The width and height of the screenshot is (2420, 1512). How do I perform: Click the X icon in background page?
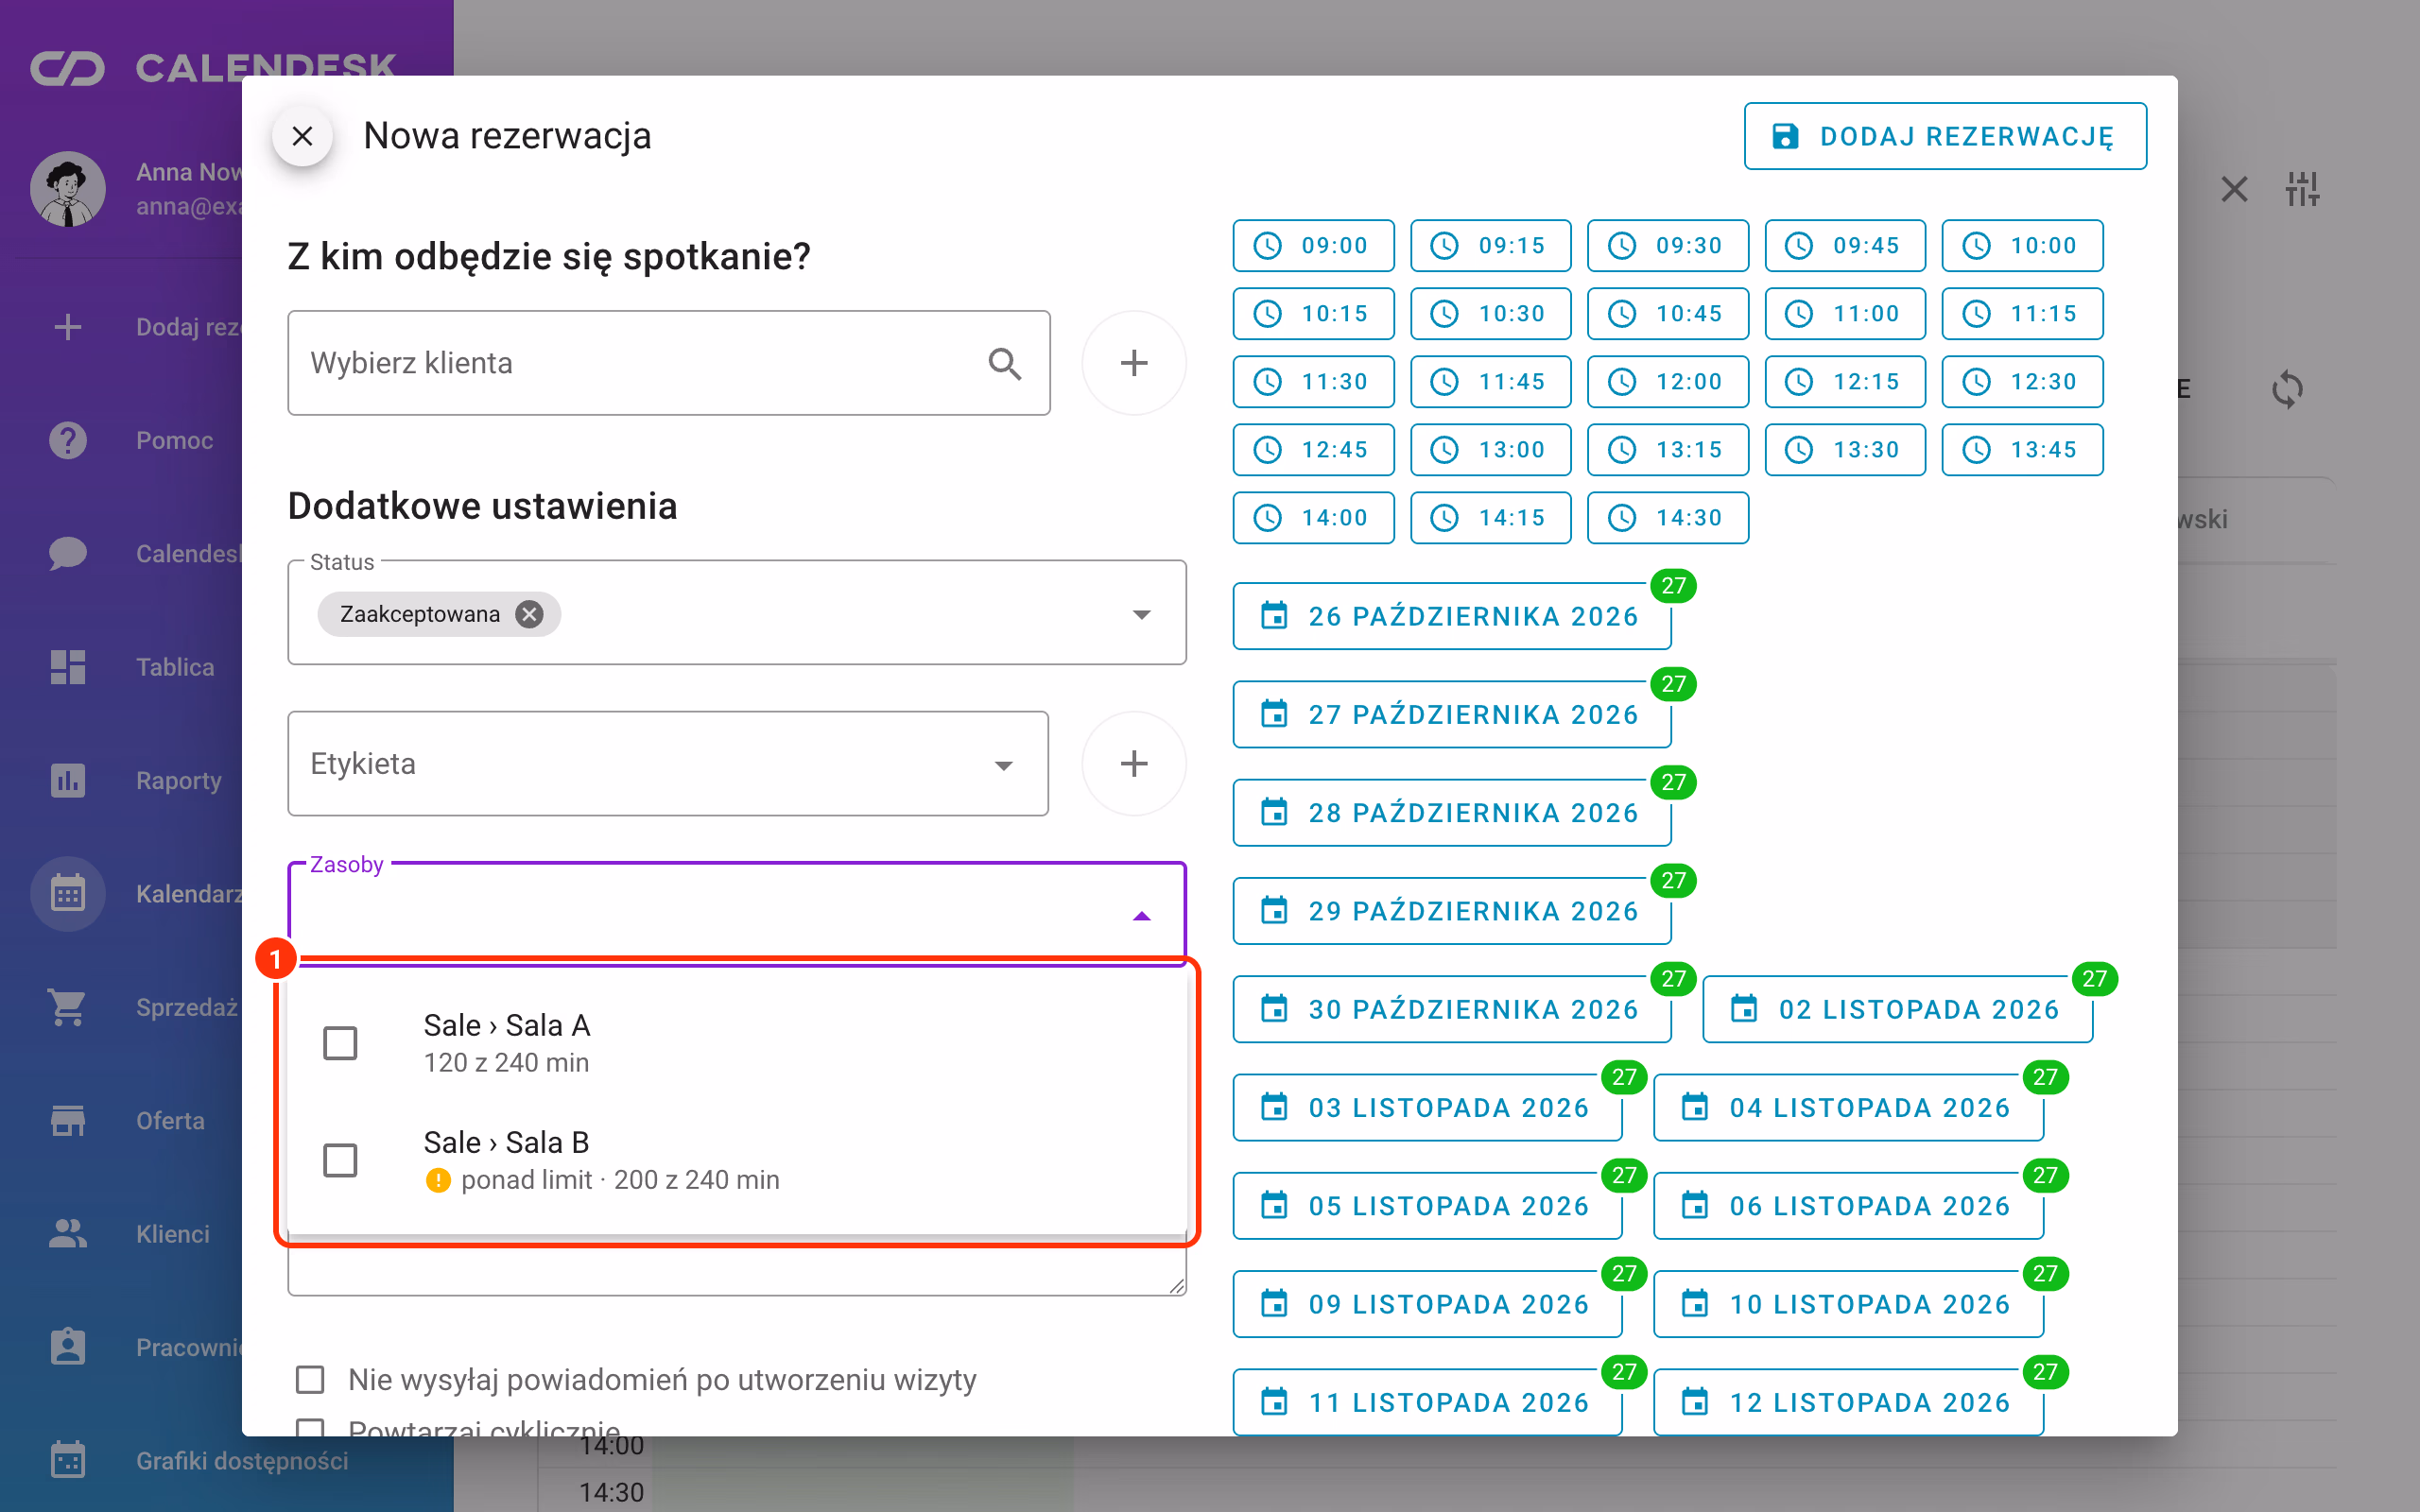coord(2234,188)
